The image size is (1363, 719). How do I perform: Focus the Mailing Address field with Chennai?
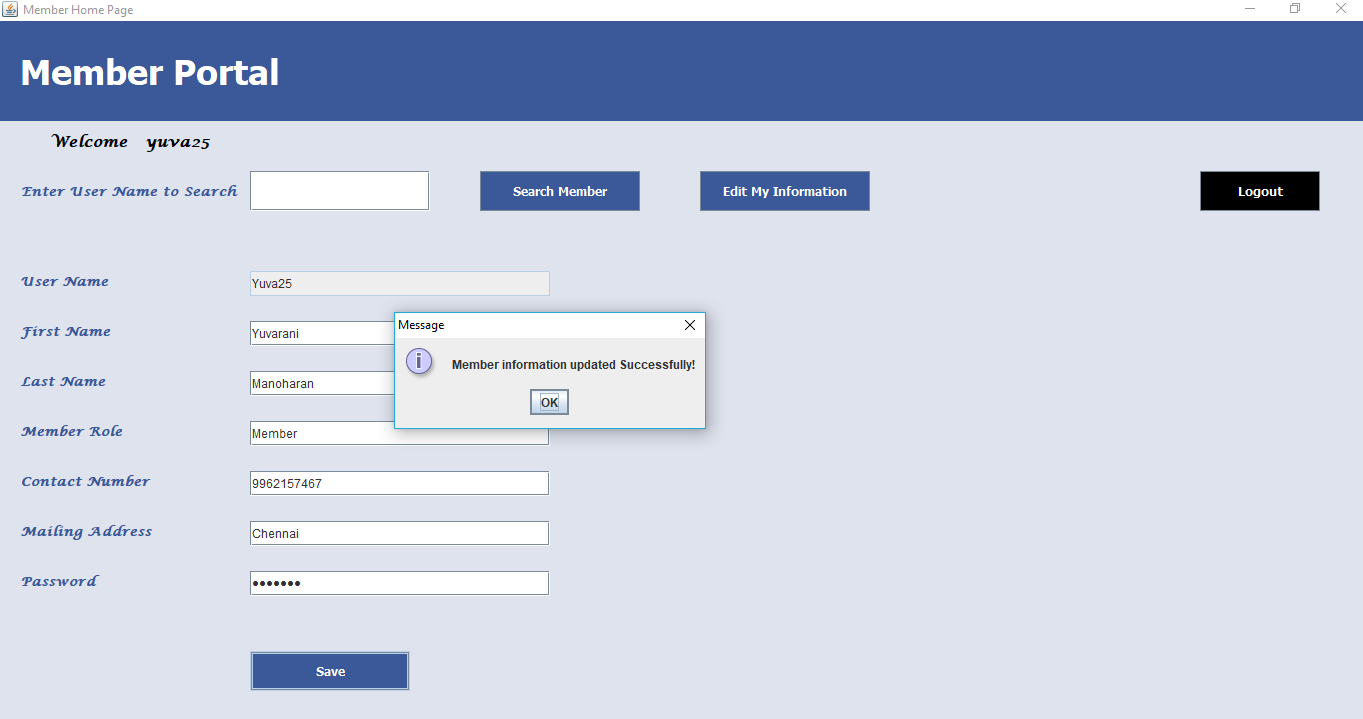399,533
